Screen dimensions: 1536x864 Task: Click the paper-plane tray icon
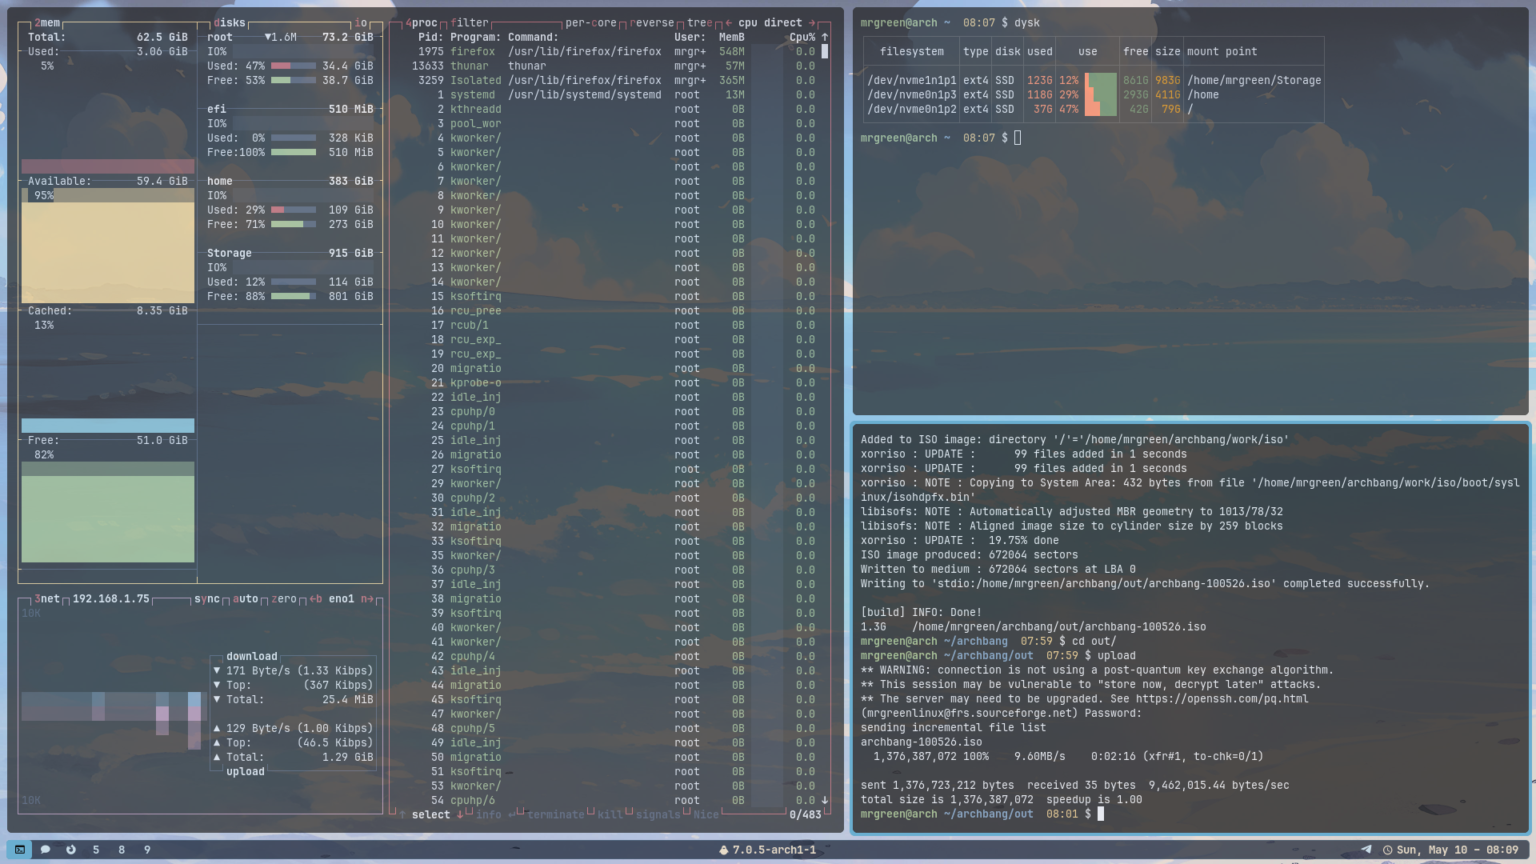pos(1366,849)
